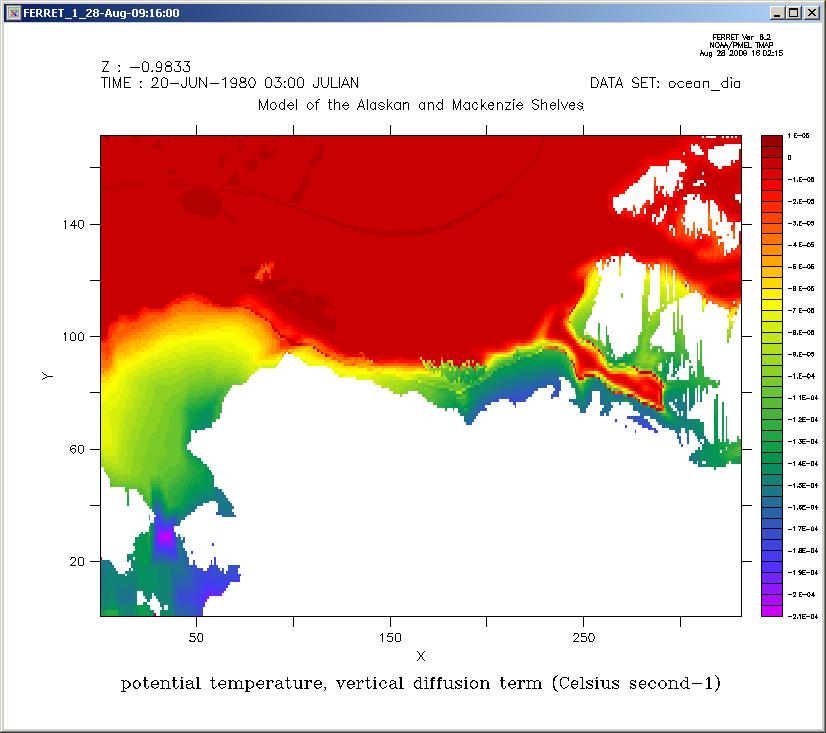Click the magenta -2.1E-04 colorbar swatch
This screenshot has width=826, height=733.
(x=772, y=610)
